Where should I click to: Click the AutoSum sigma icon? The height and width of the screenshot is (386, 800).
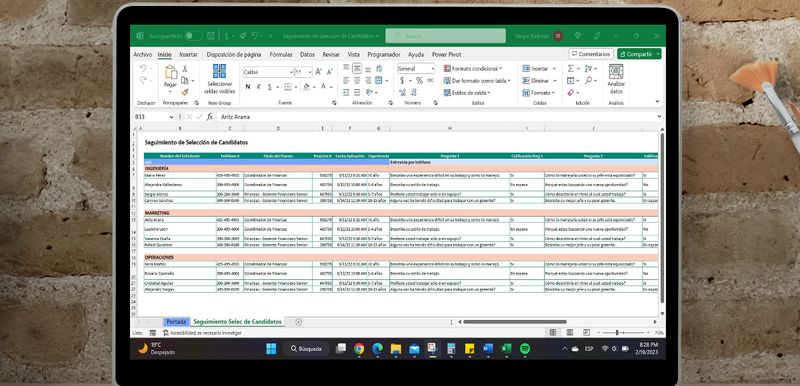(571, 68)
